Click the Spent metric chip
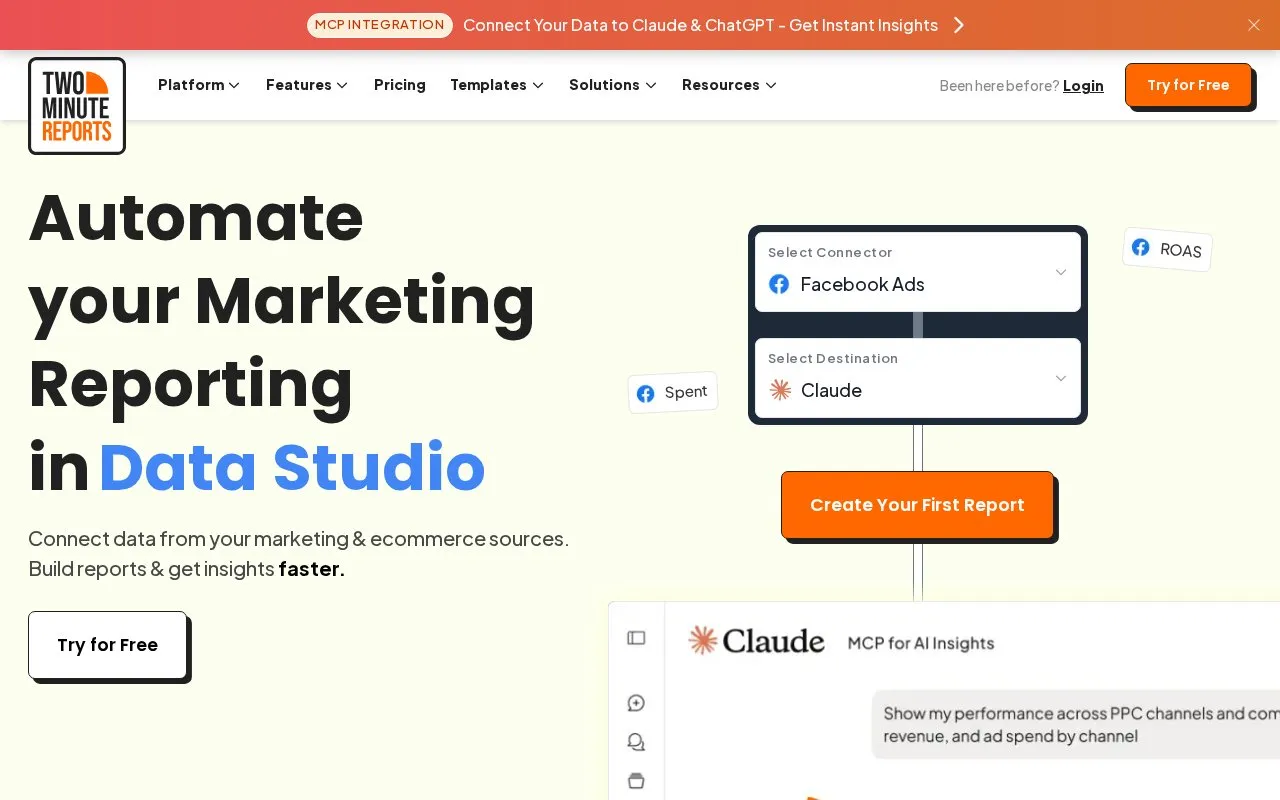 coord(673,393)
